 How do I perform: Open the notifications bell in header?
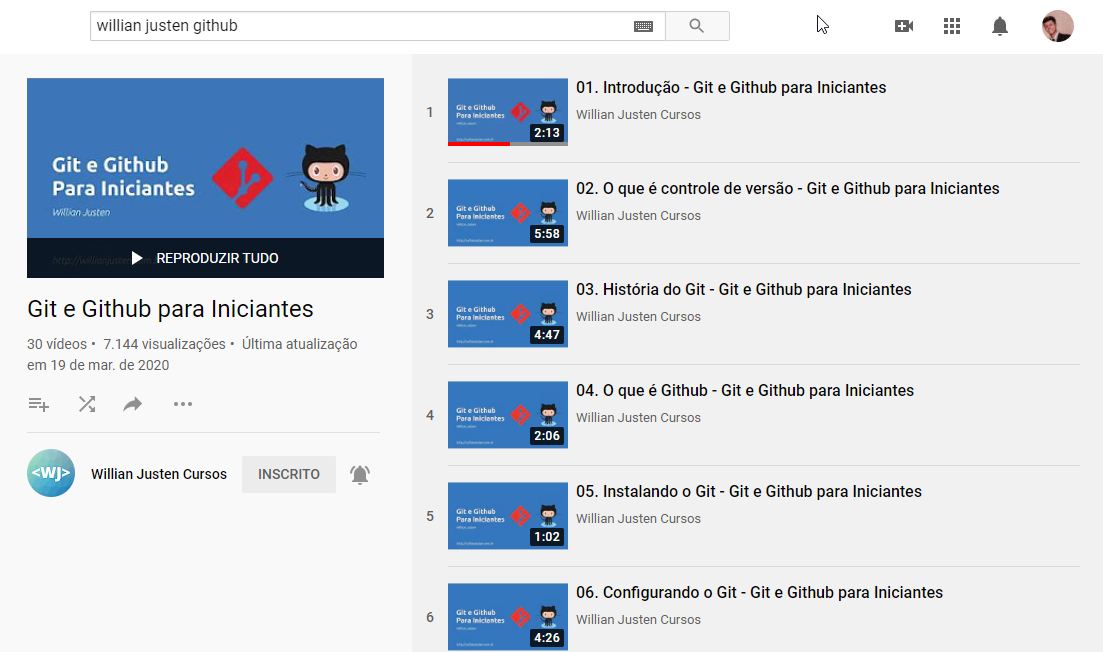(1000, 27)
